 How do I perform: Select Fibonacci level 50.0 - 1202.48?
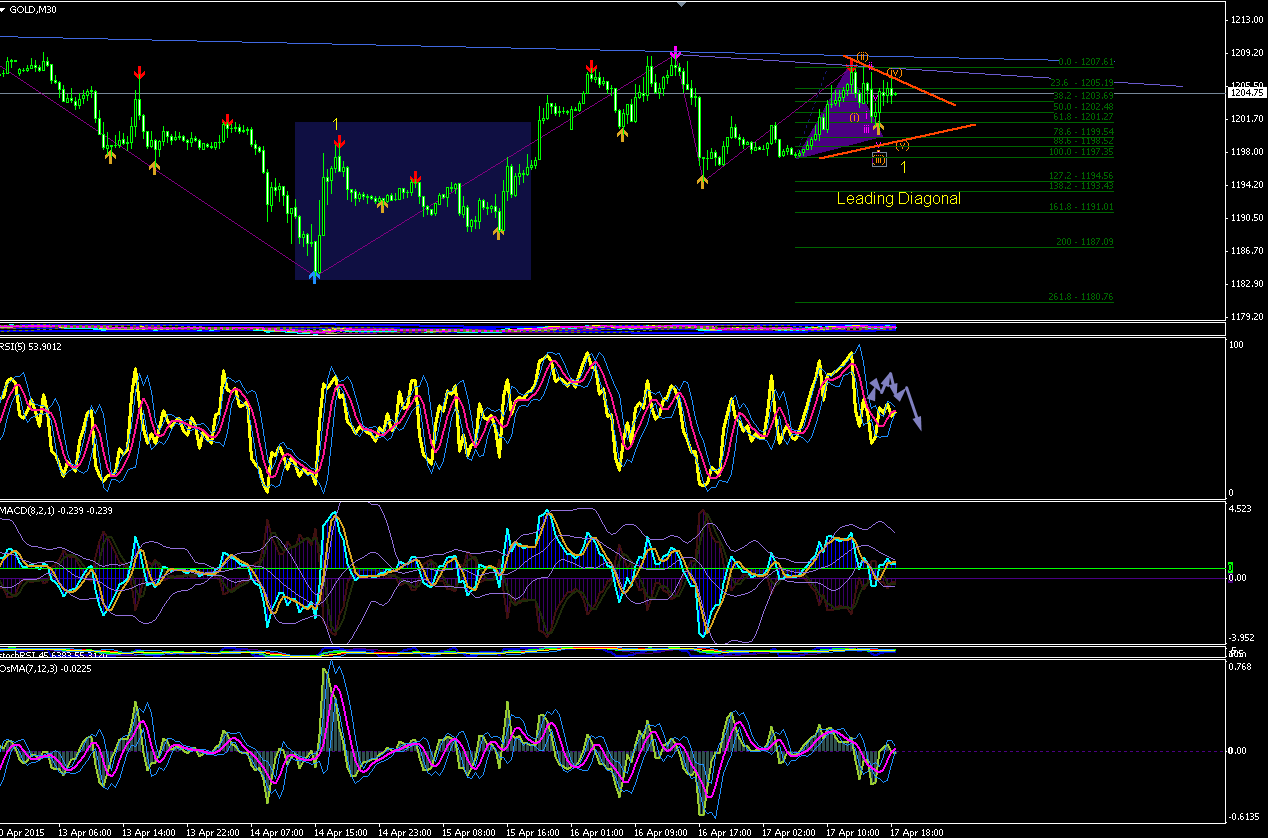tap(1083, 106)
